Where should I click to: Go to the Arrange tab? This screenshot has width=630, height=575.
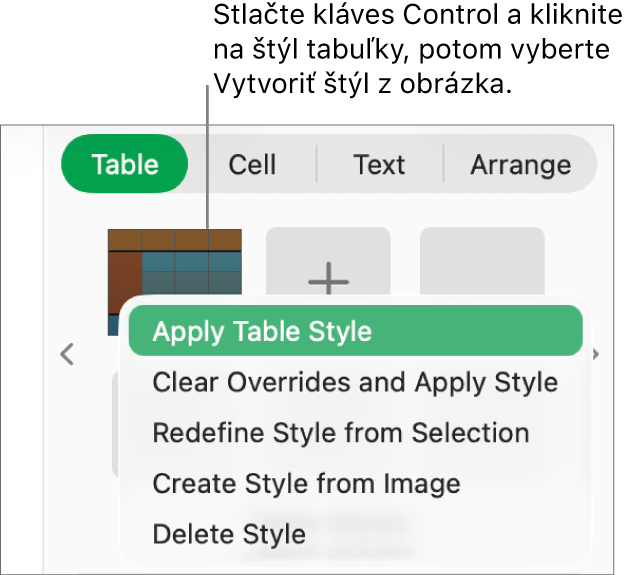pyautogui.click(x=520, y=164)
